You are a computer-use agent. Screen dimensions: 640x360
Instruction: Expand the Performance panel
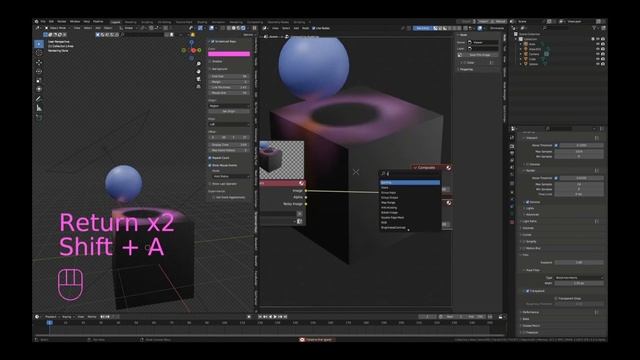tap(530, 312)
